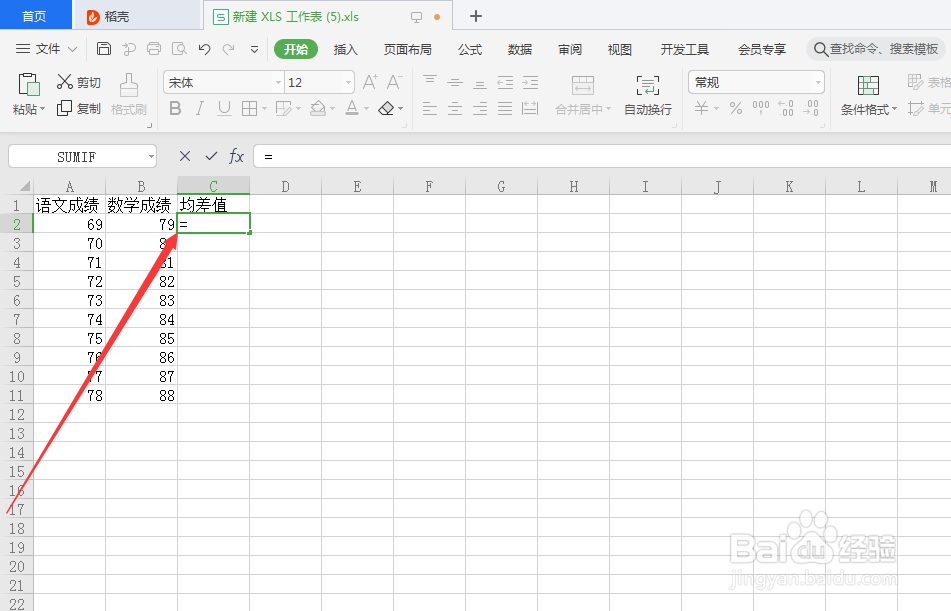Justify text alignment icon
Screen dimensions: 951x611
click(x=505, y=109)
